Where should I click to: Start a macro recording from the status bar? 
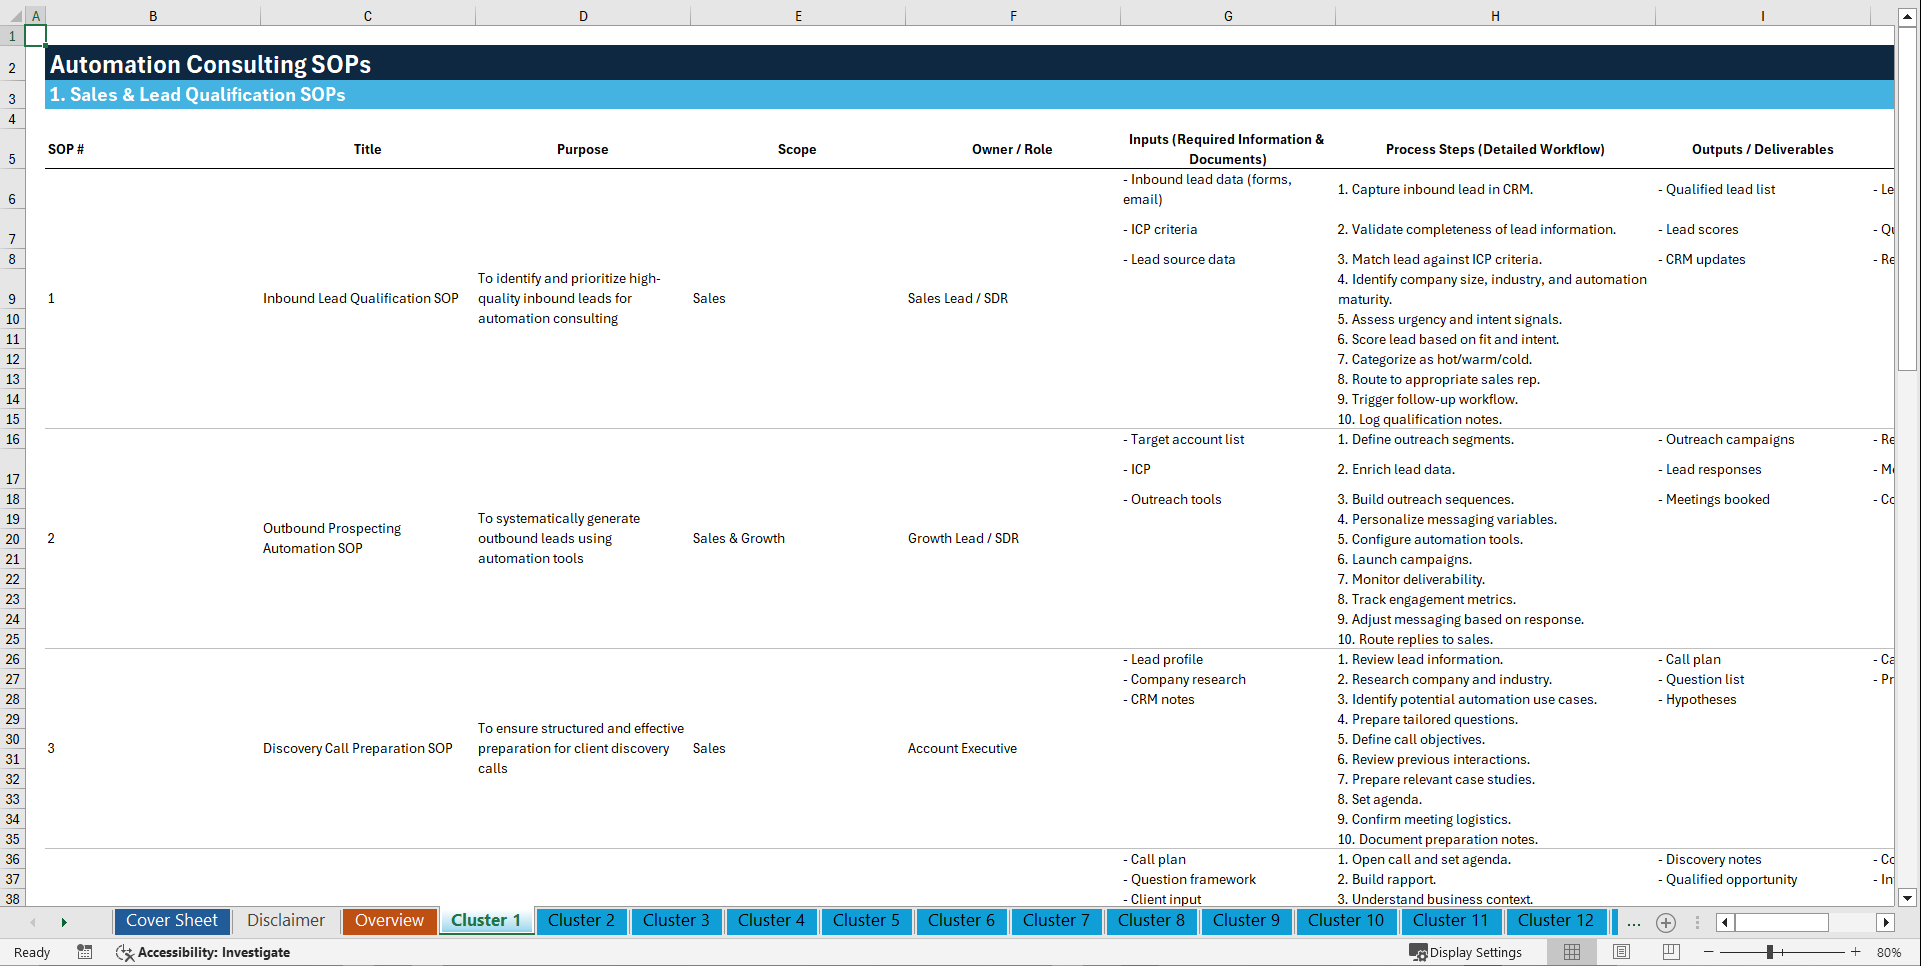tap(85, 953)
